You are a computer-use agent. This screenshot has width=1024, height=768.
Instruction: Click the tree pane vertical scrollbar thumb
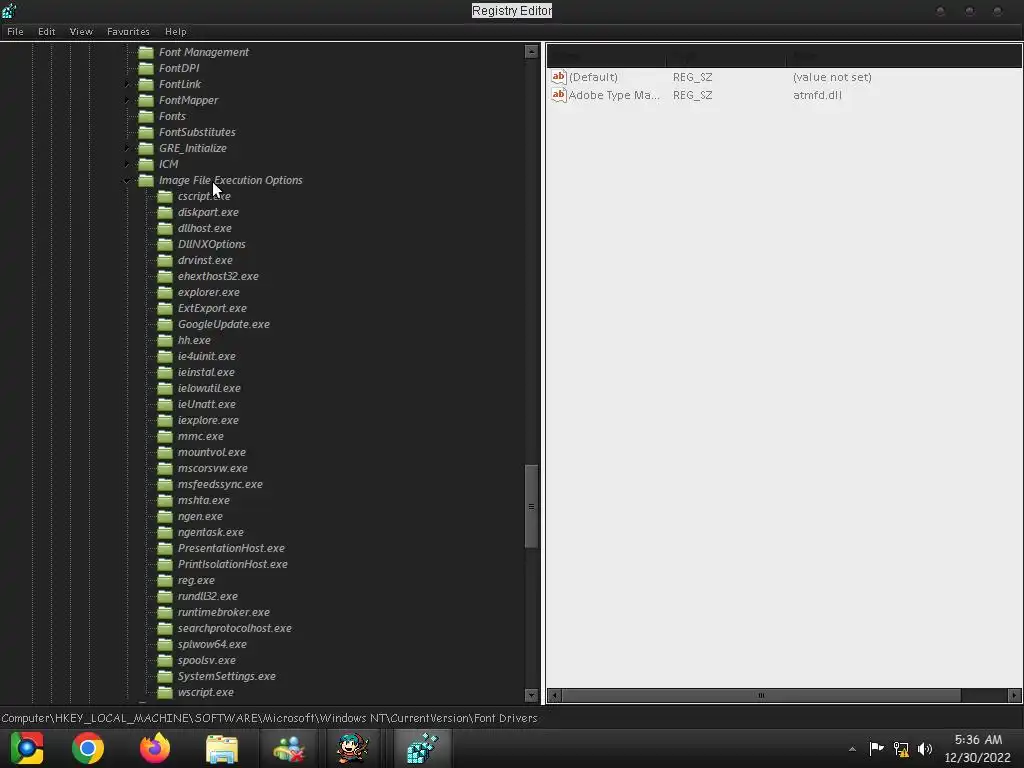point(531,506)
